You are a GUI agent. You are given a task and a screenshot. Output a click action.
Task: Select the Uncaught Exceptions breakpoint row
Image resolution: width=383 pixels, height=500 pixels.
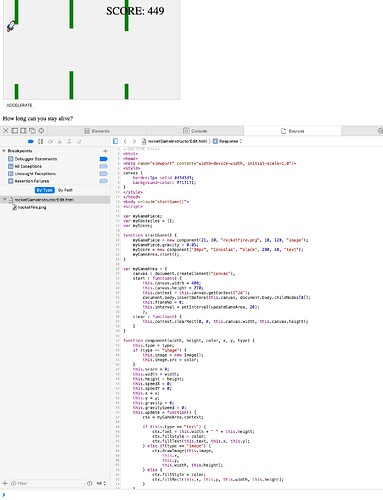[55, 174]
